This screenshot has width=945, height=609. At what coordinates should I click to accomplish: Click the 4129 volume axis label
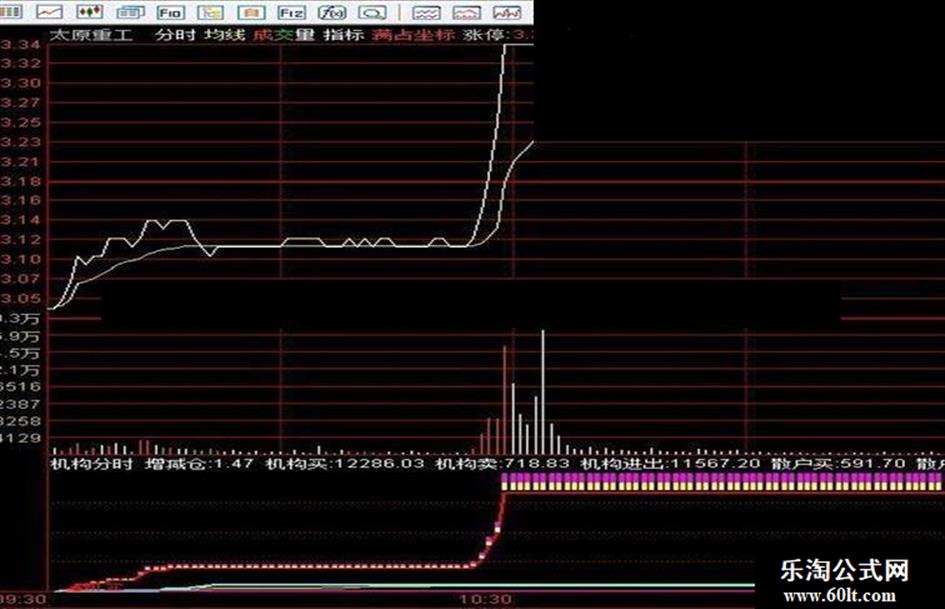tap(20, 438)
